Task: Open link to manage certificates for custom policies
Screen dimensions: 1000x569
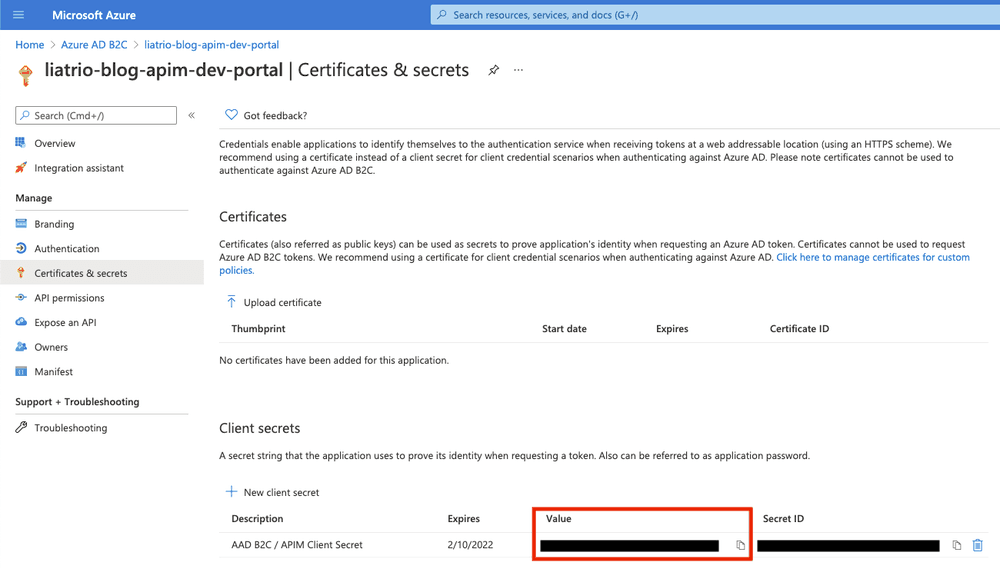Action: (x=872, y=257)
